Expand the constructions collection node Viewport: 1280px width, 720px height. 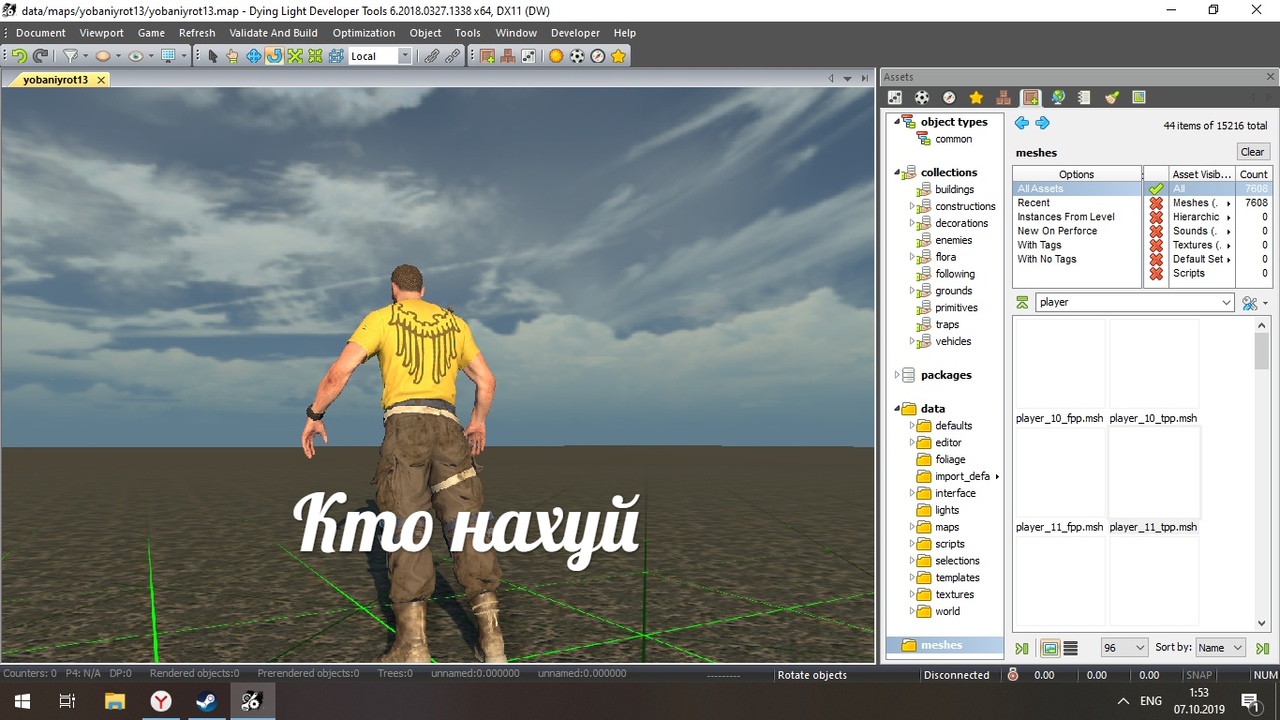(913, 206)
